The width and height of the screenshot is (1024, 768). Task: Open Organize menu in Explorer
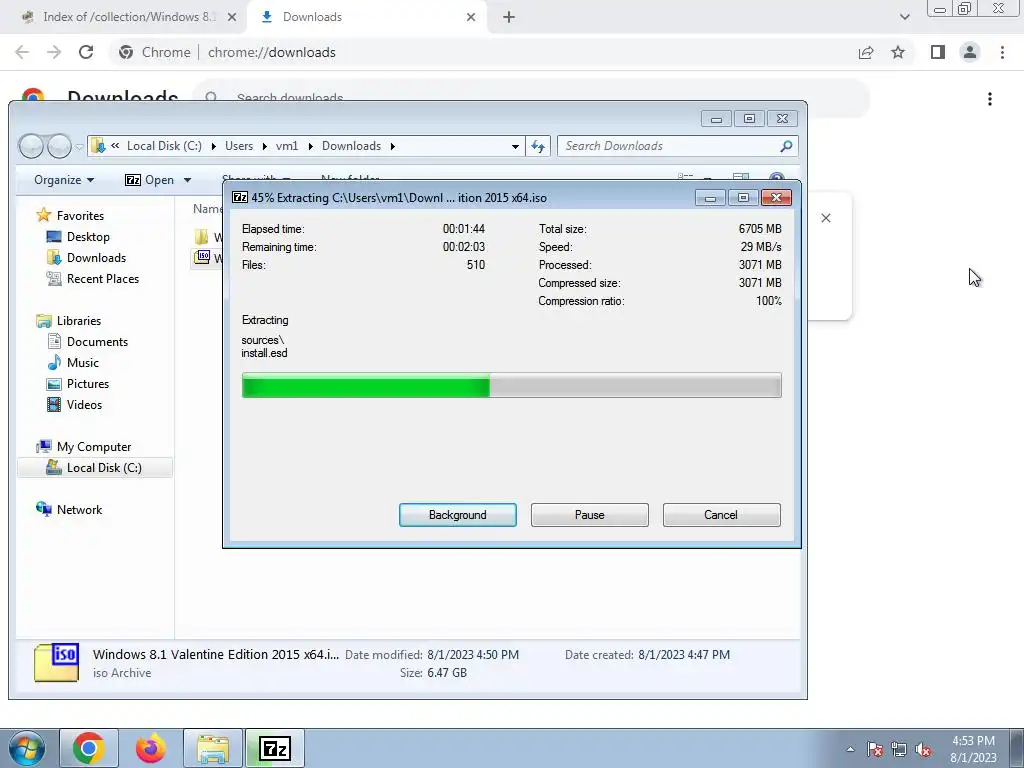point(64,180)
